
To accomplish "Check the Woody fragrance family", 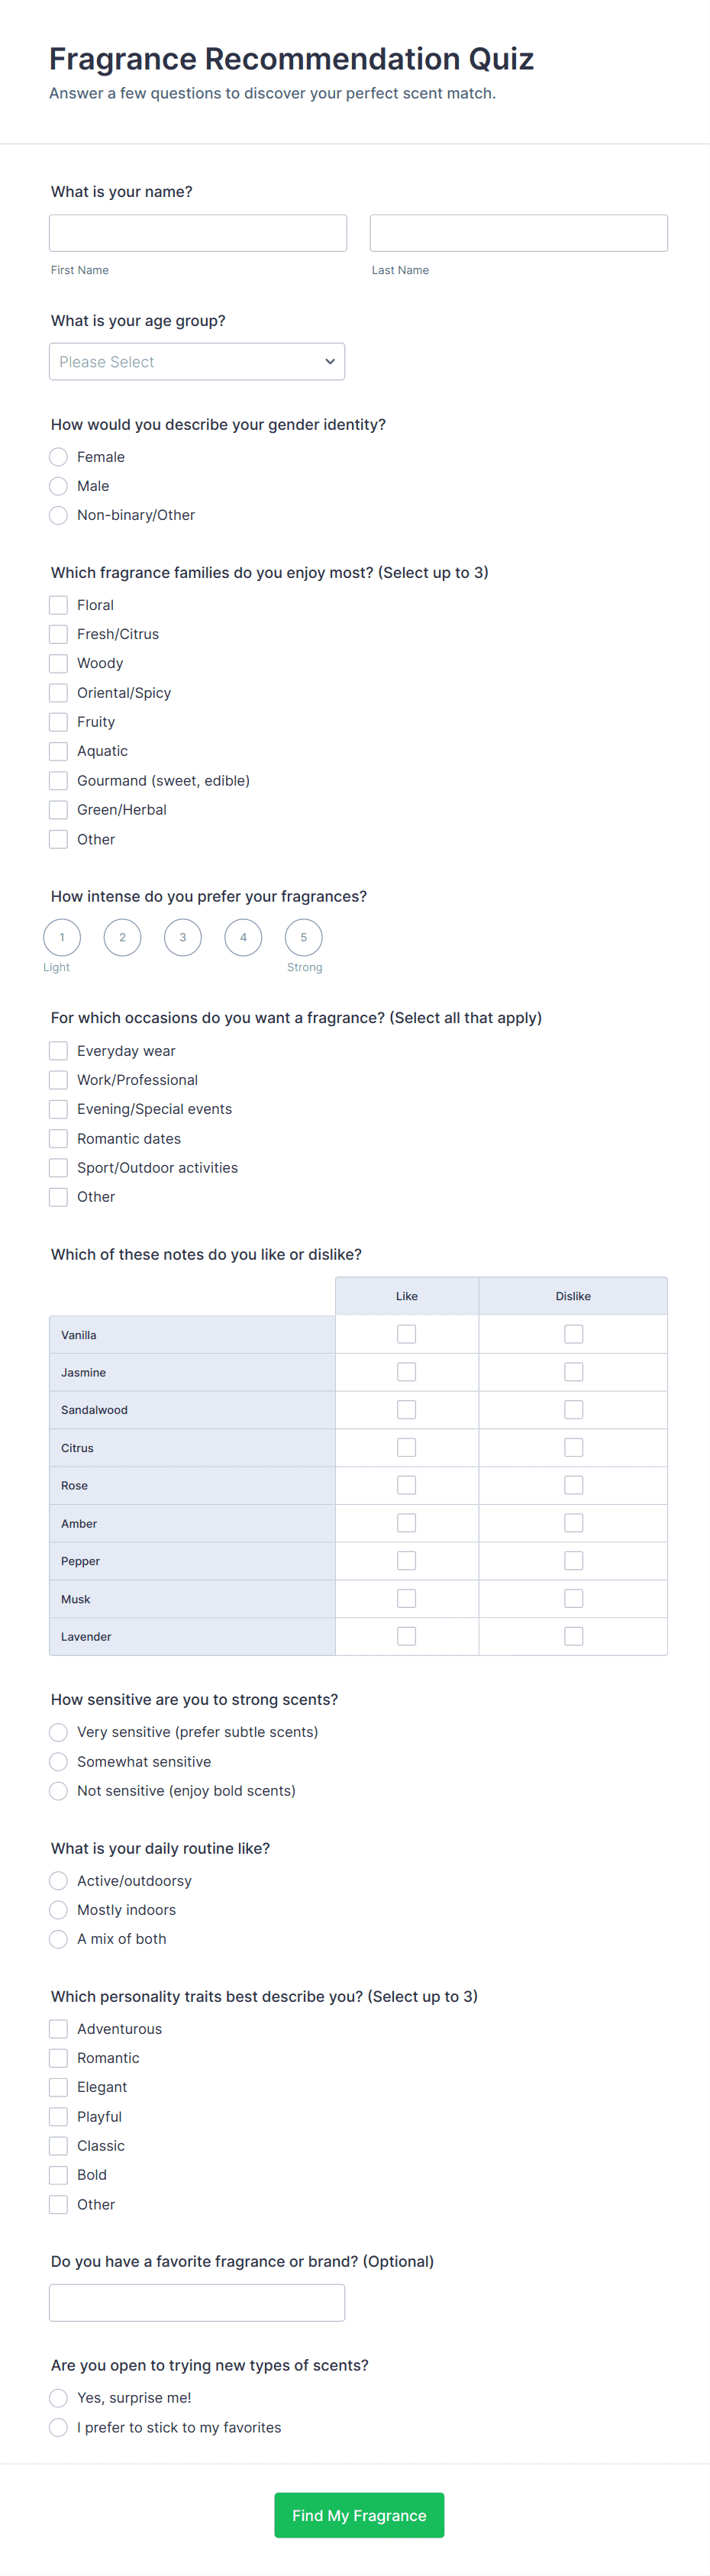I will (59, 663).
